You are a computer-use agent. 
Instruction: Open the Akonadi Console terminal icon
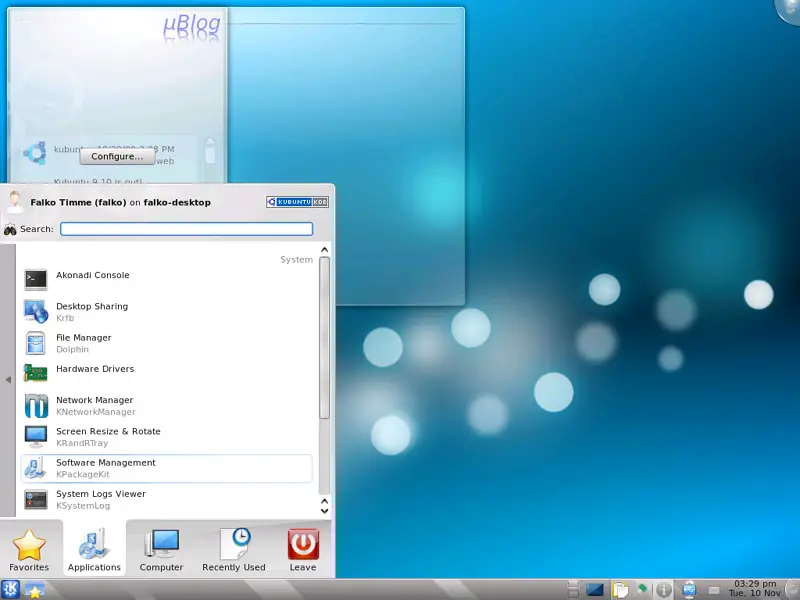click(x=36, y=280)
